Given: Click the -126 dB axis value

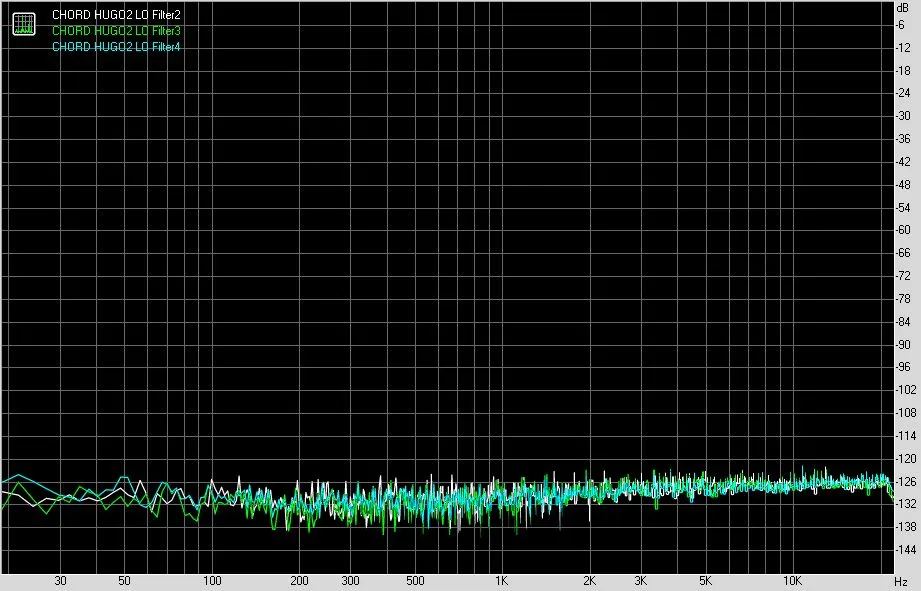Looking at the screenshot, I should (906, 482).
